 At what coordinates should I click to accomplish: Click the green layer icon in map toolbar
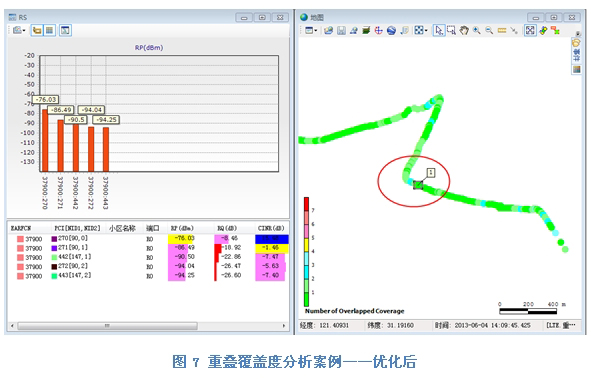coord(366,31)
